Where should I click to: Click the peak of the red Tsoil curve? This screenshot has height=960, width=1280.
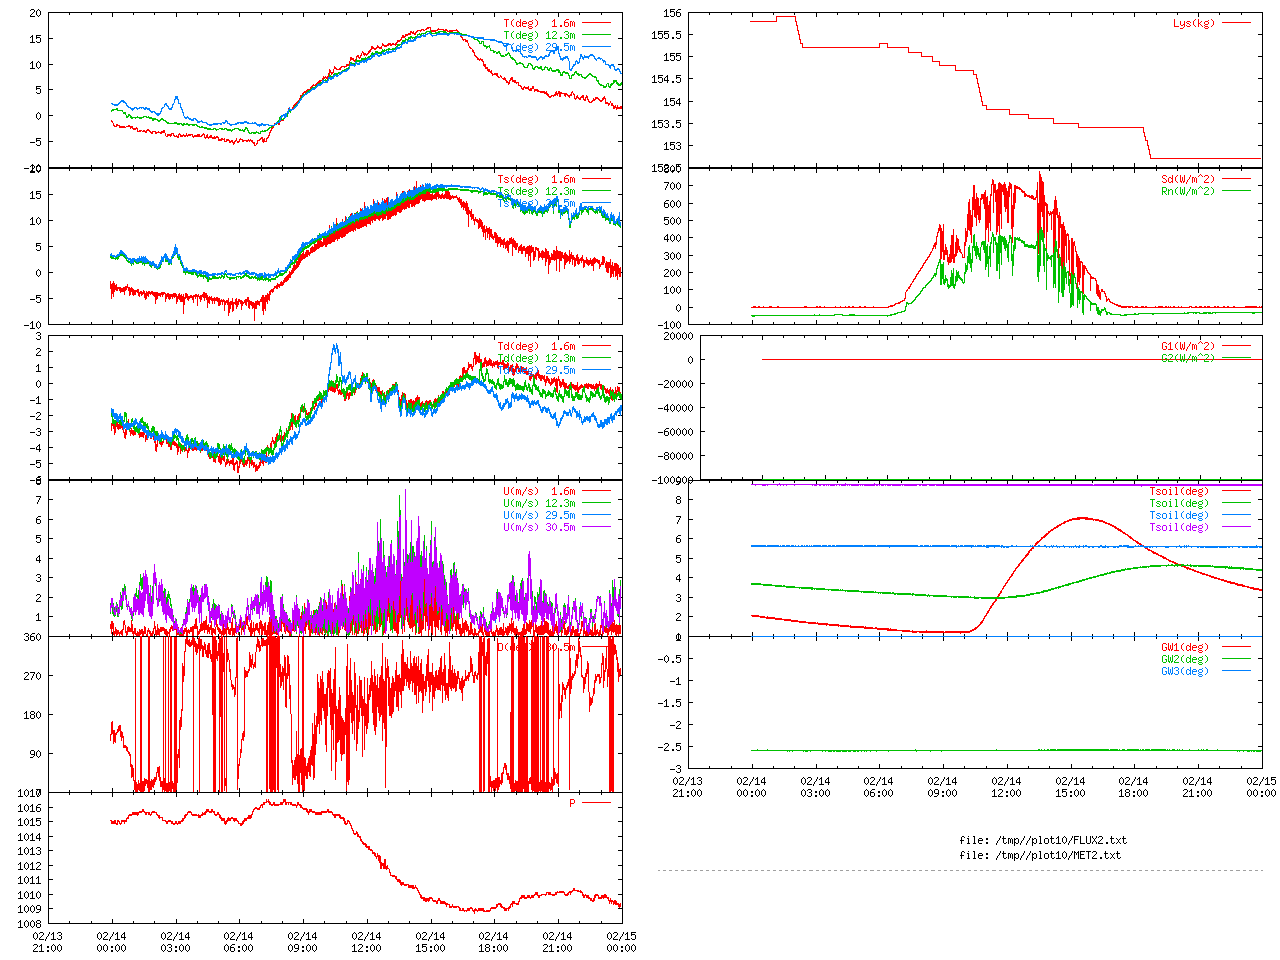1081,518
